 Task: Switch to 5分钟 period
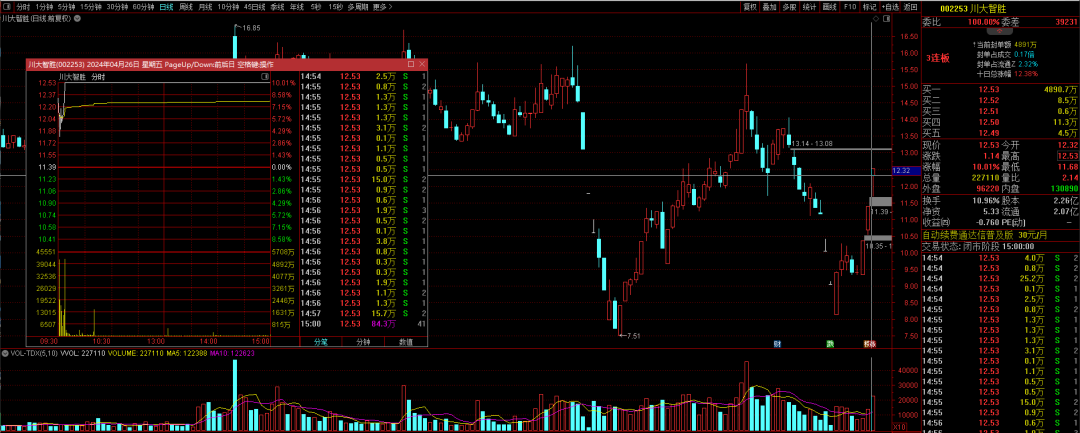pyautogui.click(x=66, y=6)
